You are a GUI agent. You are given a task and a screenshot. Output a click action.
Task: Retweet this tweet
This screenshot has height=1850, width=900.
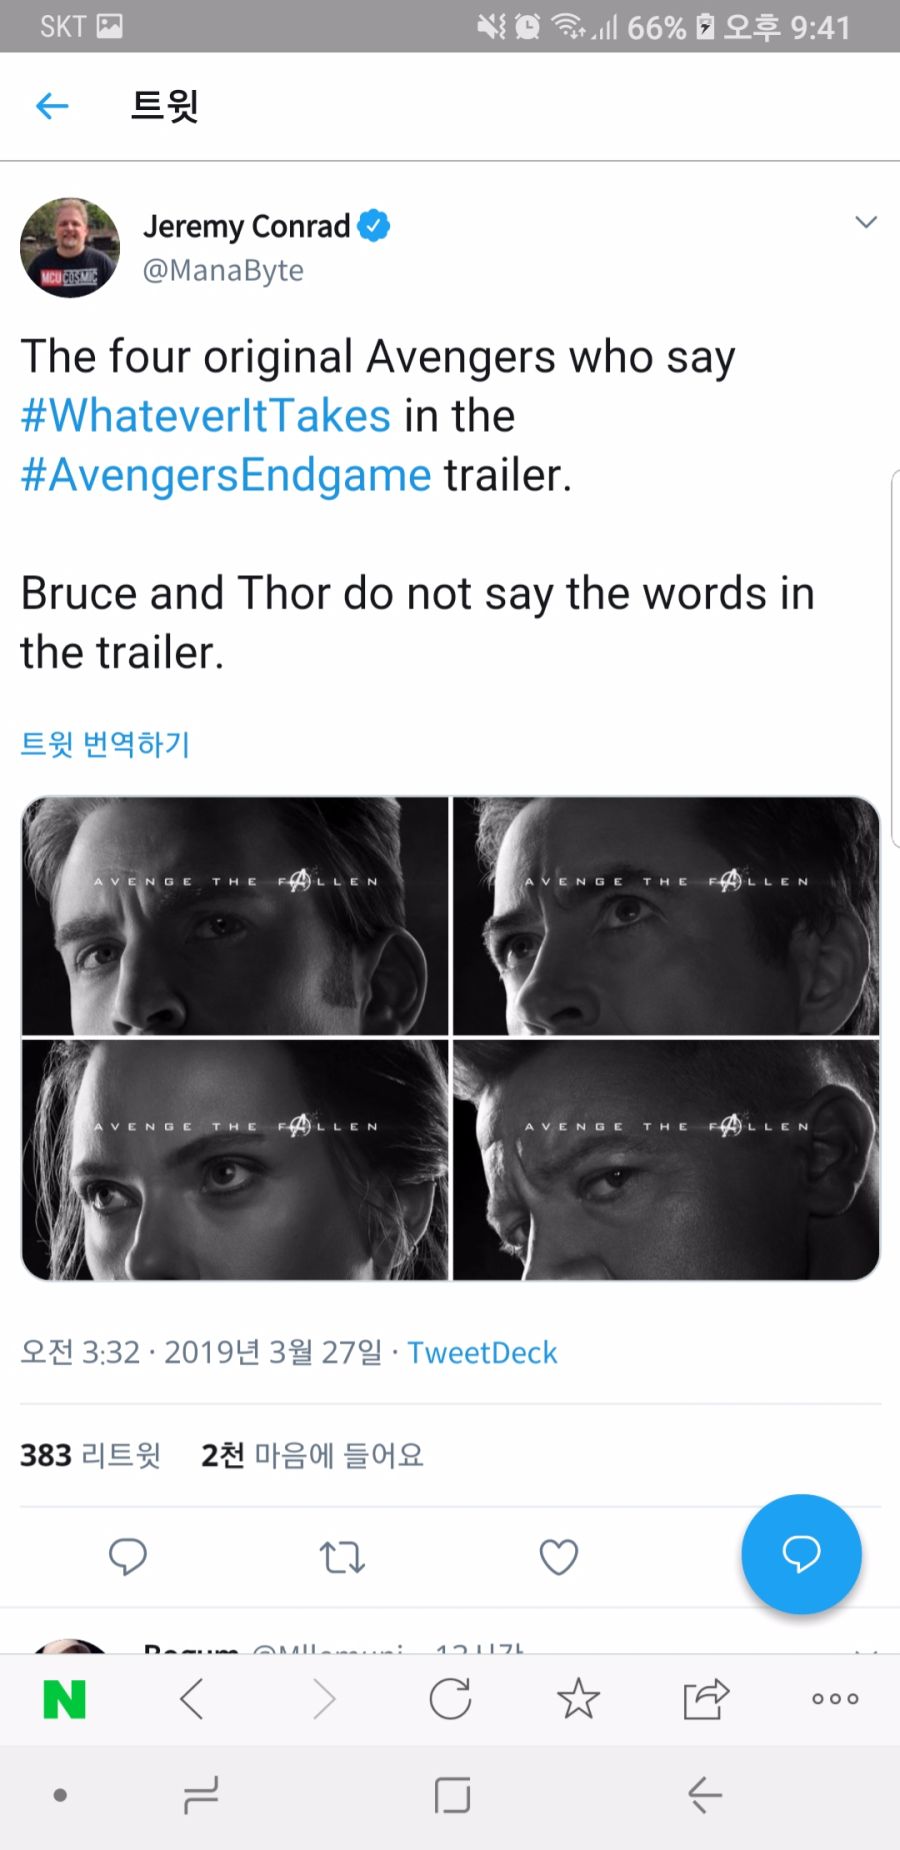click(342, 1557)
